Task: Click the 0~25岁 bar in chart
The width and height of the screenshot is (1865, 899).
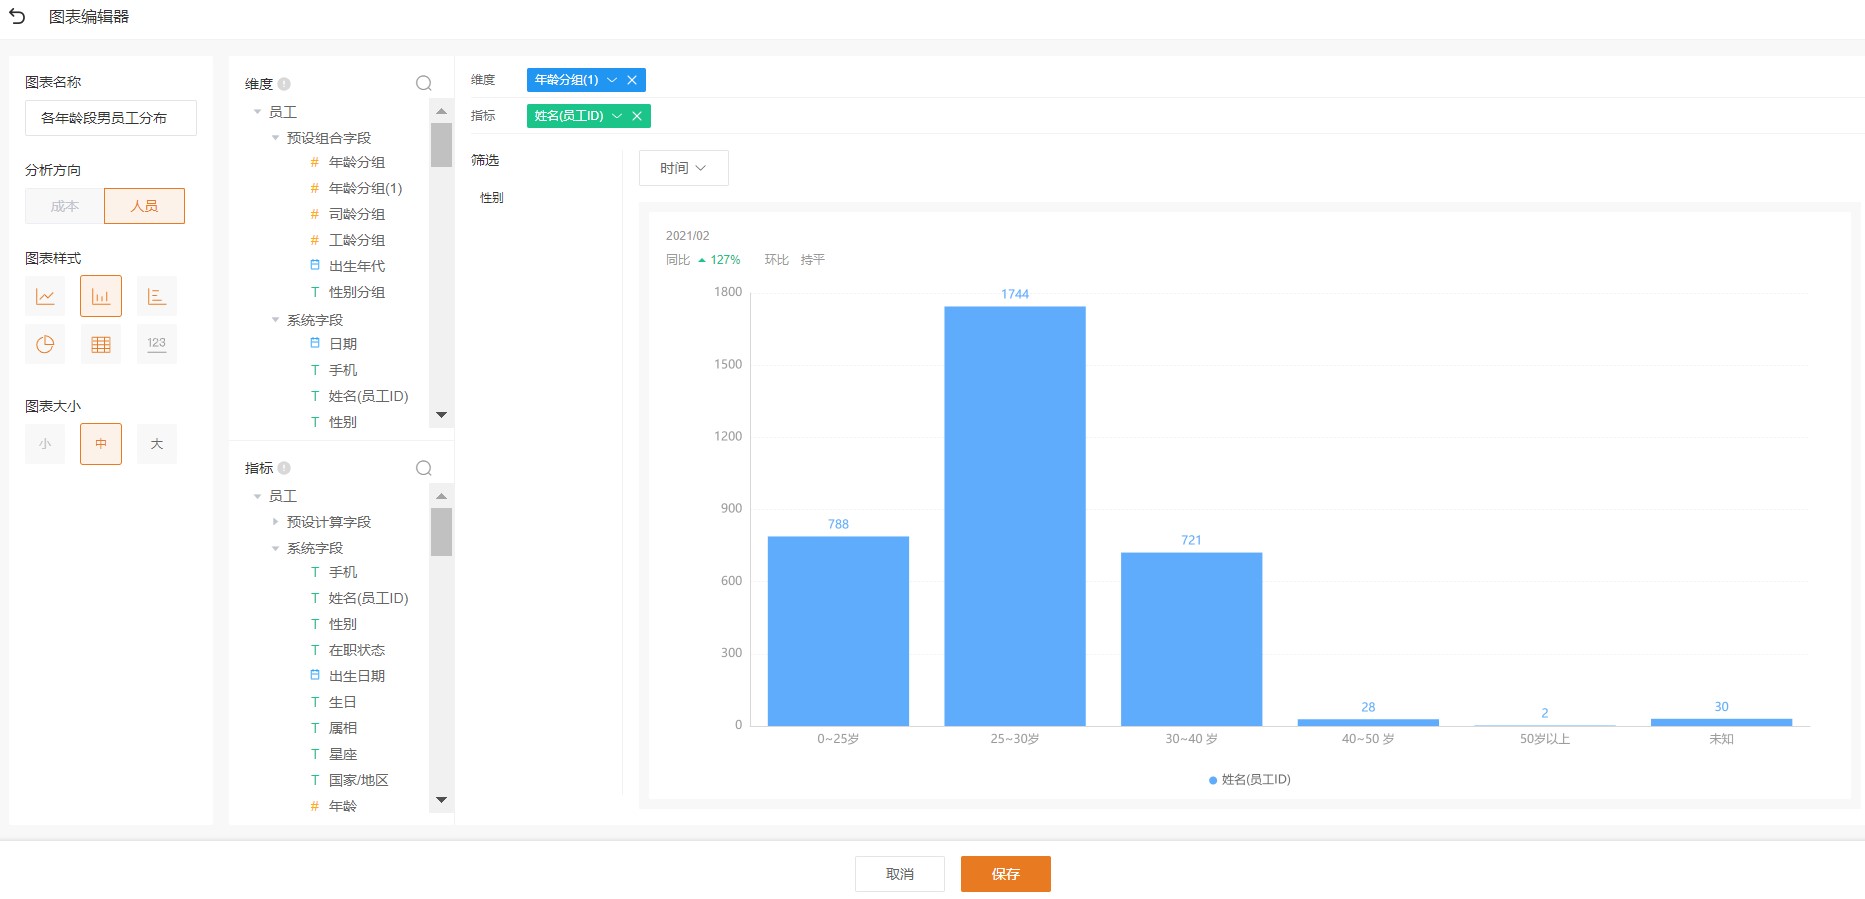Action: click(x=838, y=631)
